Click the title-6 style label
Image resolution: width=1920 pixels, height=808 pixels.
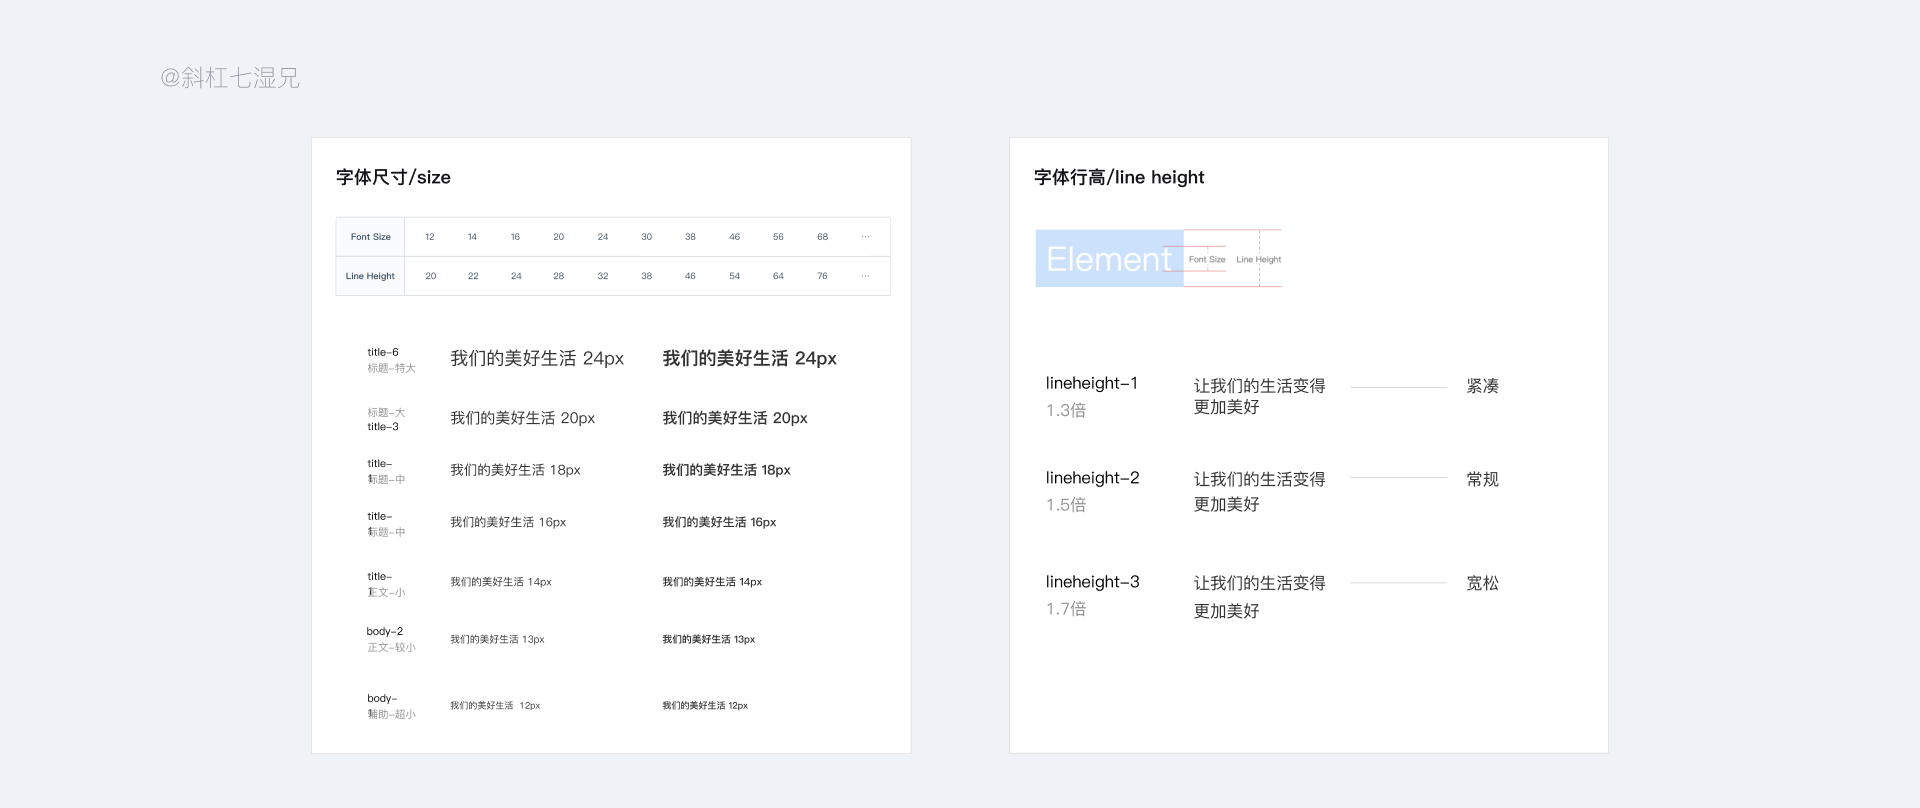click(x=383, y=352)
